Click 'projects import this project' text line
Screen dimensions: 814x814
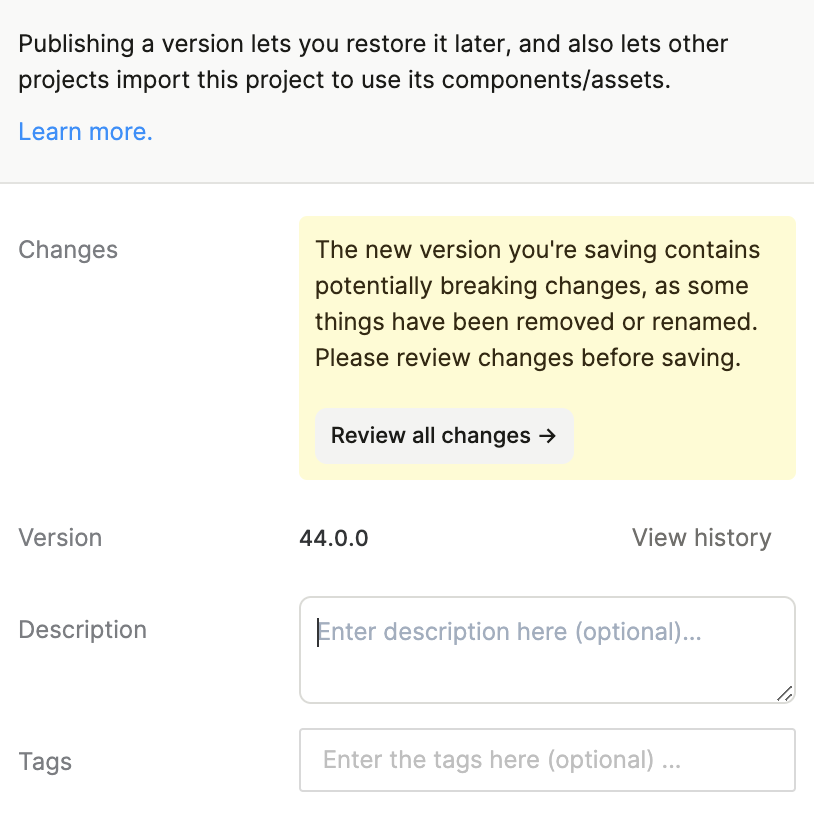click(x=344, y=81)
